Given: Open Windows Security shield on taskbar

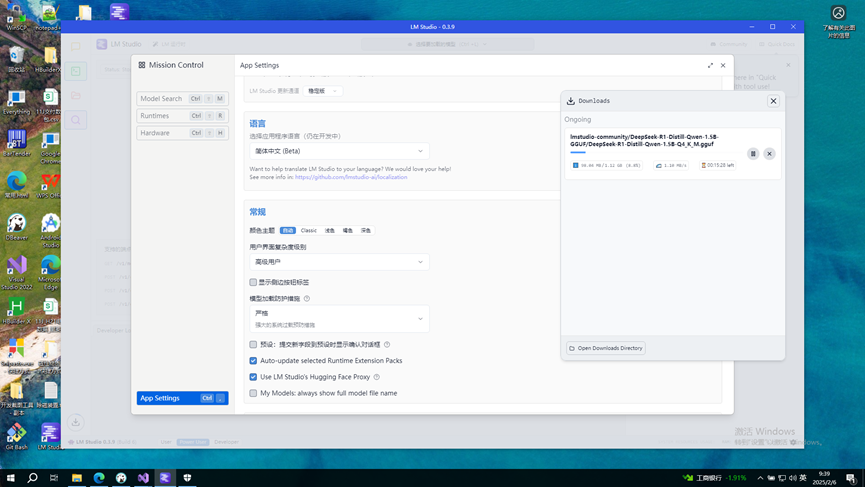Looking at the screenshot, I should (188, 478).
